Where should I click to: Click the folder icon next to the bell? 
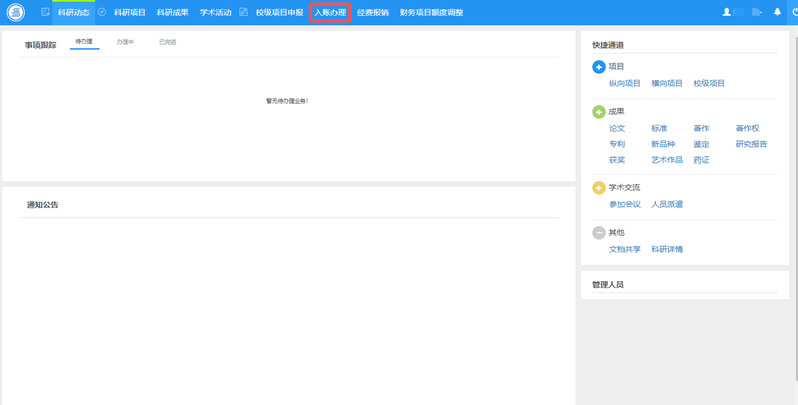(x=757, y=12)
